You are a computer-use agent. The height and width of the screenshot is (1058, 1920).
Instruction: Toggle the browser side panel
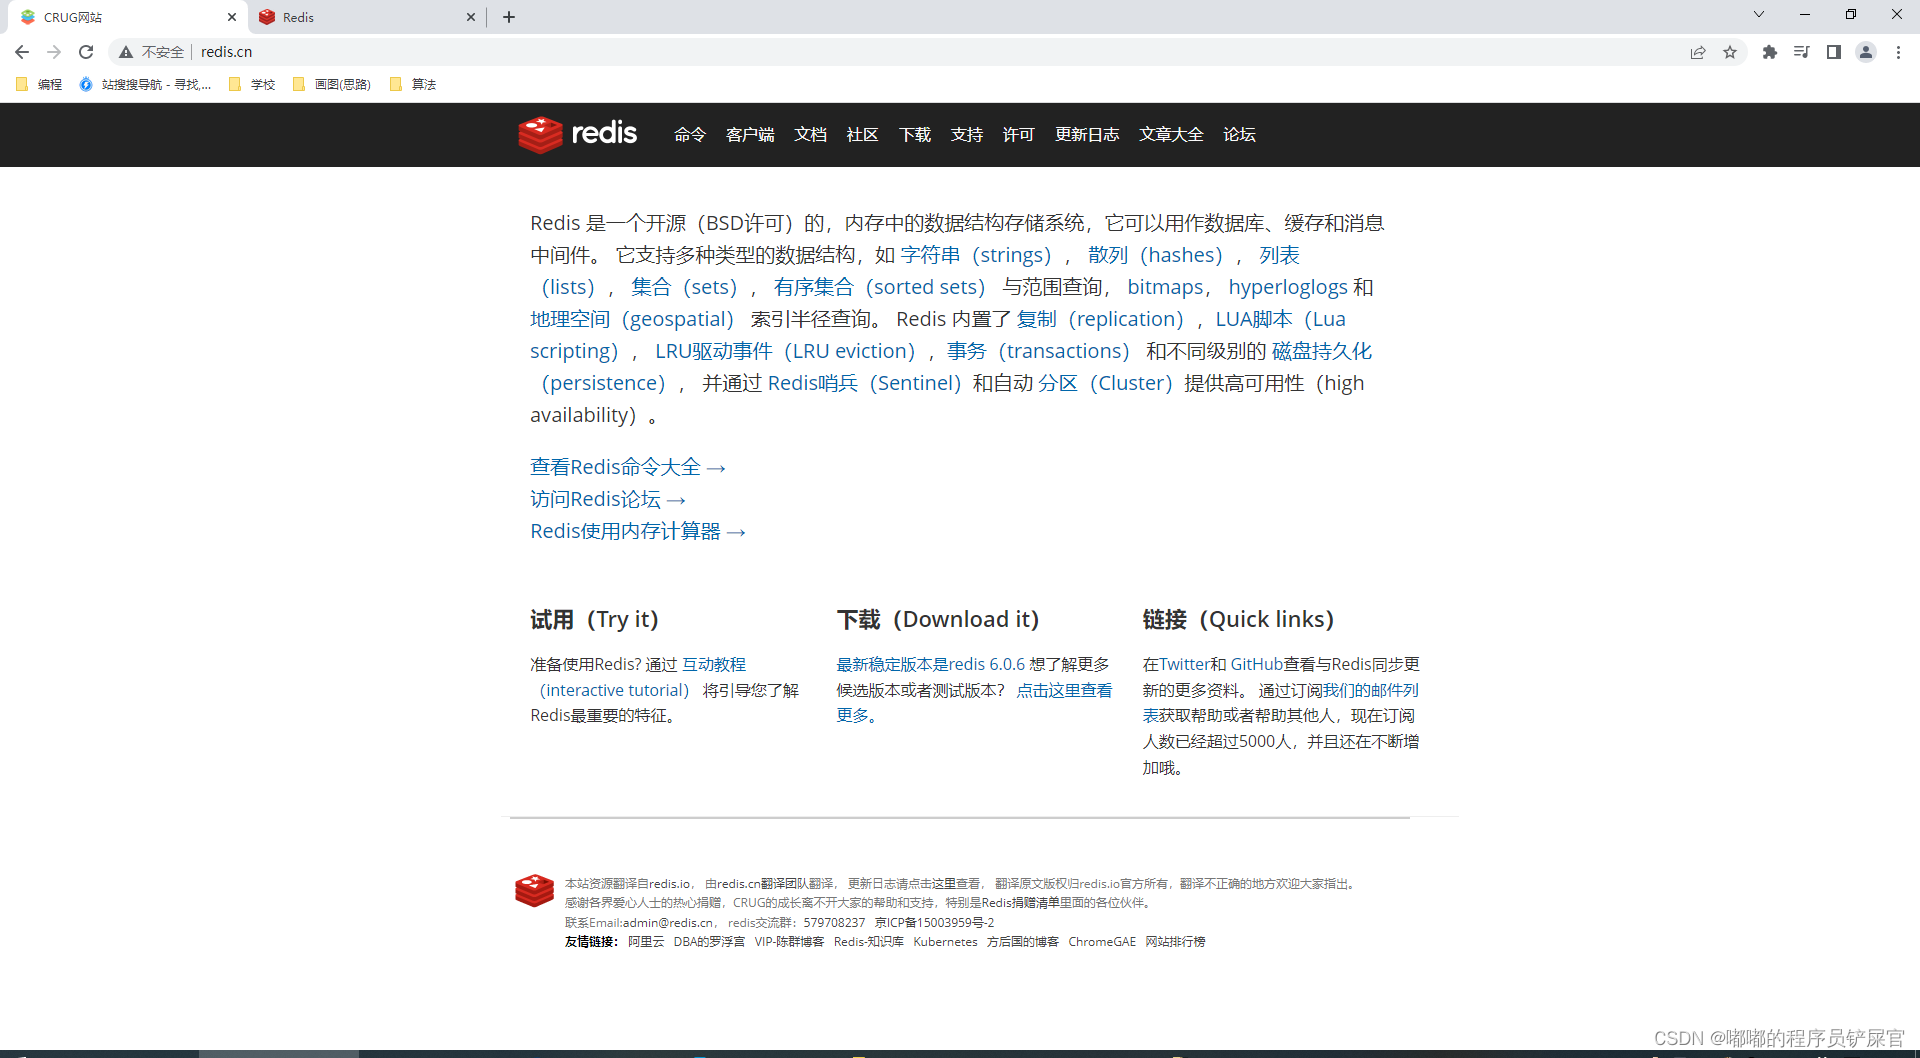[1834, 52]
